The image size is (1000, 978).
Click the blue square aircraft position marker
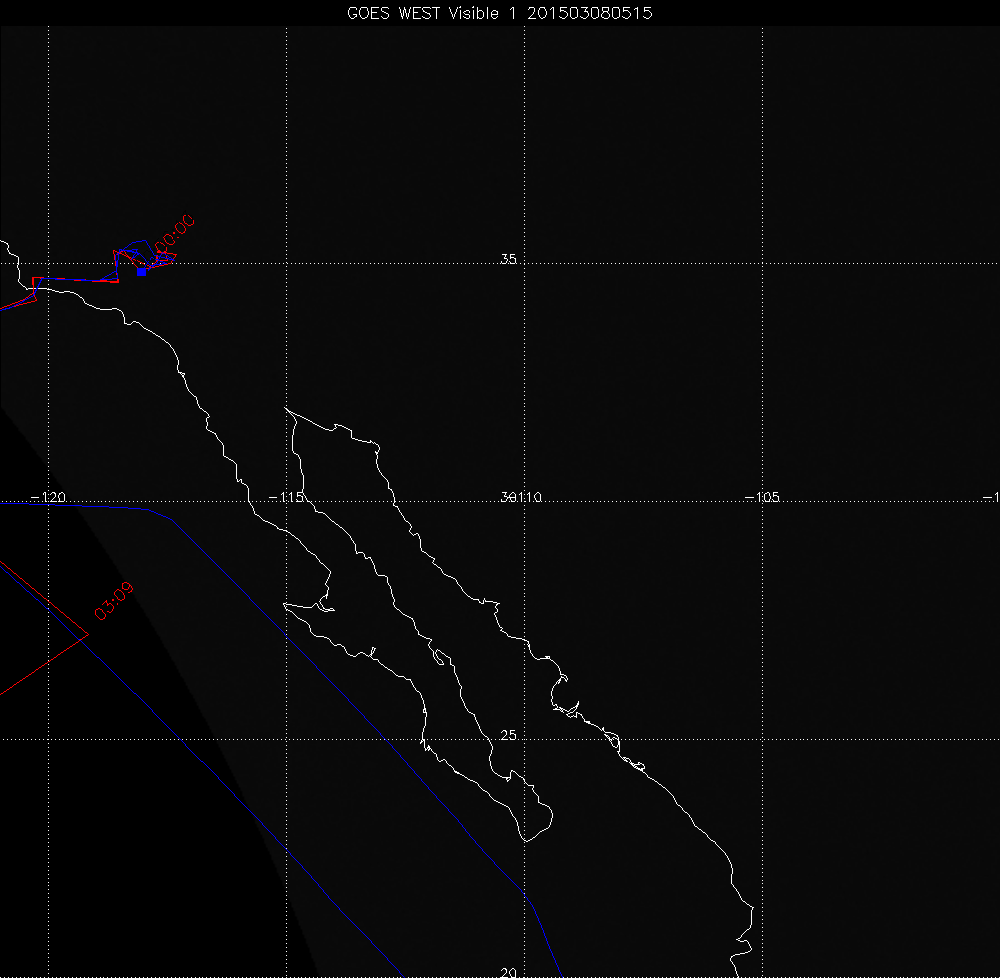pos(141,271)
